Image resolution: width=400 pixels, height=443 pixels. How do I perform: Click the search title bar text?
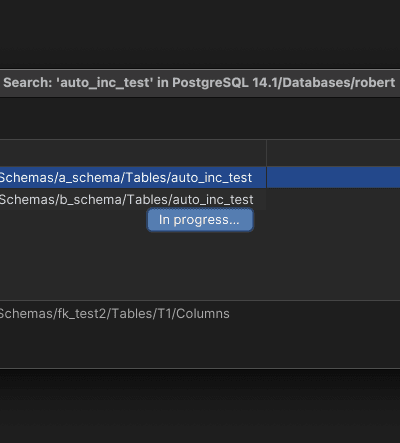point(199,83)
